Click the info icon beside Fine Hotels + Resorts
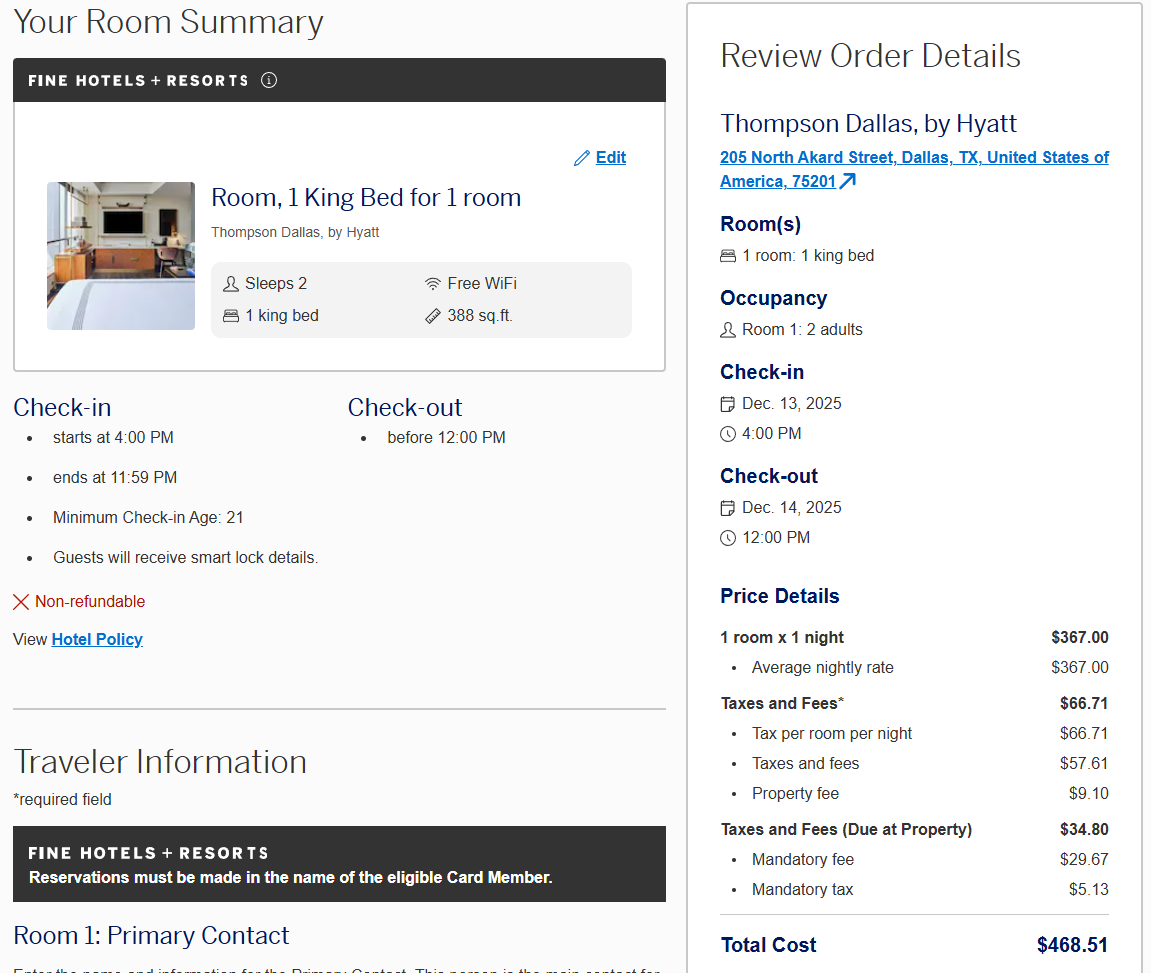Image resolution: width=1151 pixels, height=973 pixels. click(x=269, y=81)
